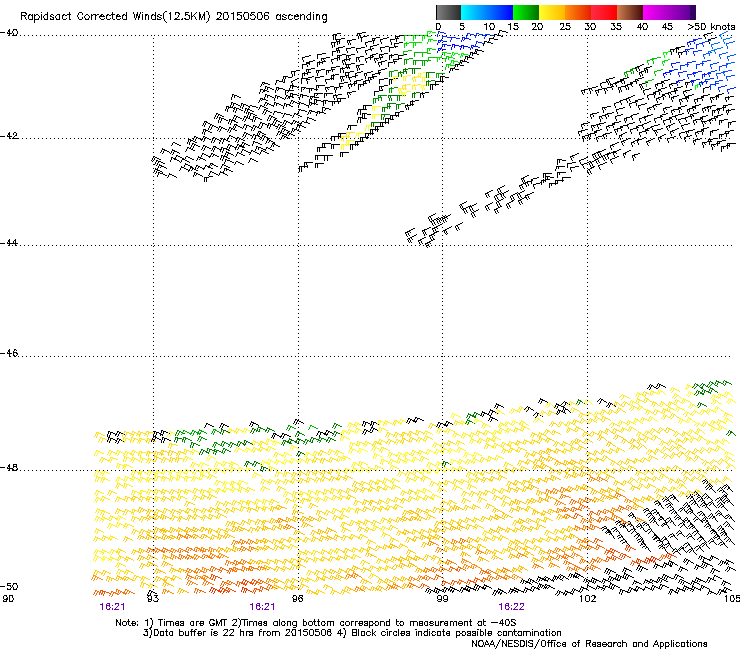740x650 pixels.
Task: Click the purple 16:21 time label near longitude 96
Action: pyautogui.click(x=262, y=607)
